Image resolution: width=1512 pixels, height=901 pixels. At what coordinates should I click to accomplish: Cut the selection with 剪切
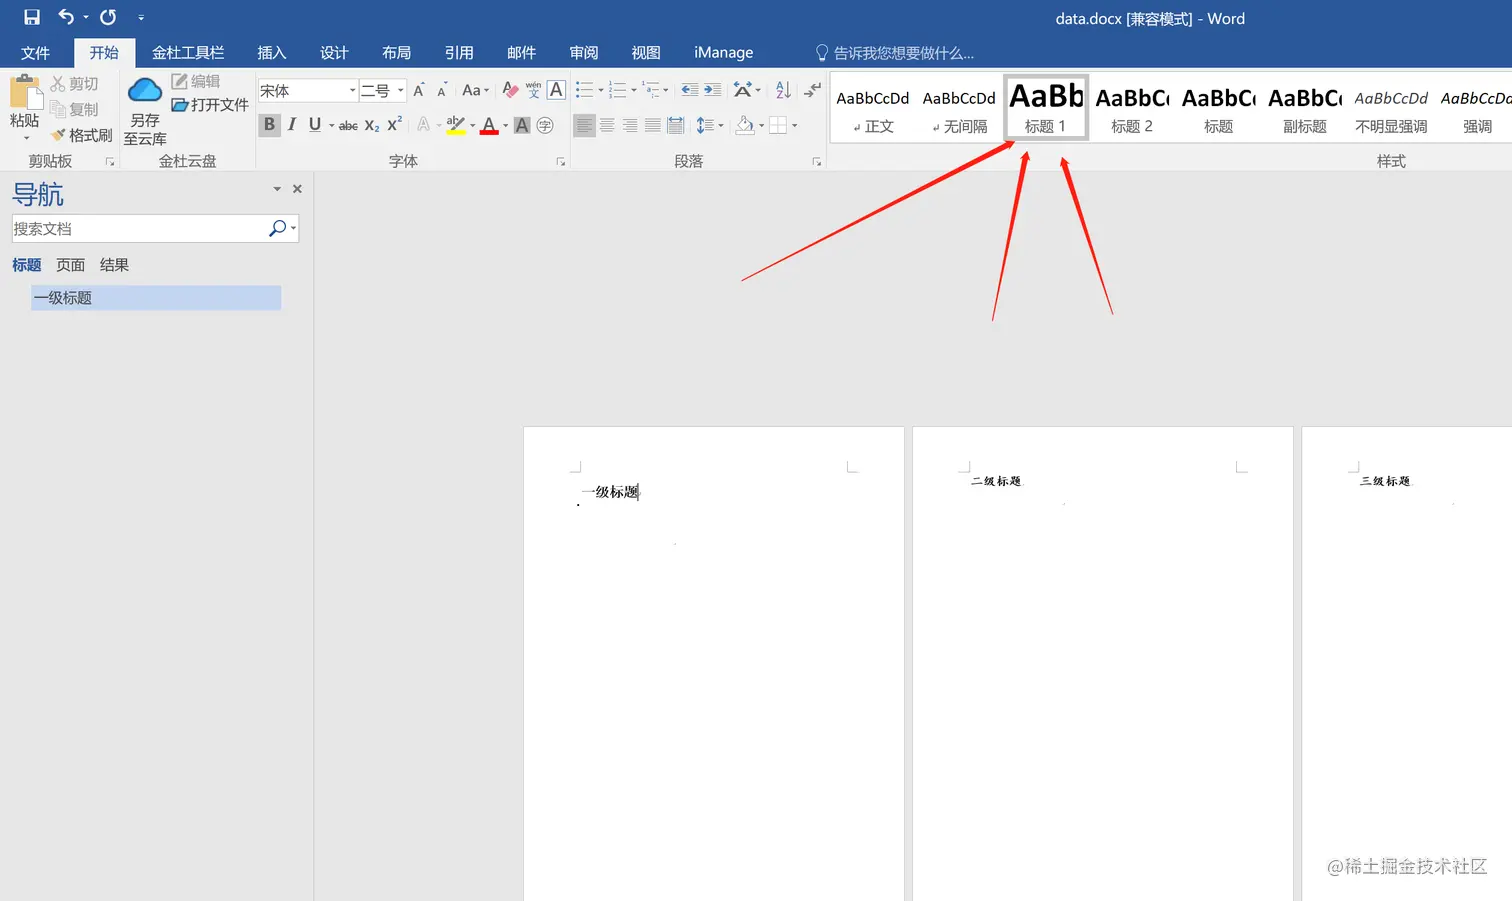point(75,84)
